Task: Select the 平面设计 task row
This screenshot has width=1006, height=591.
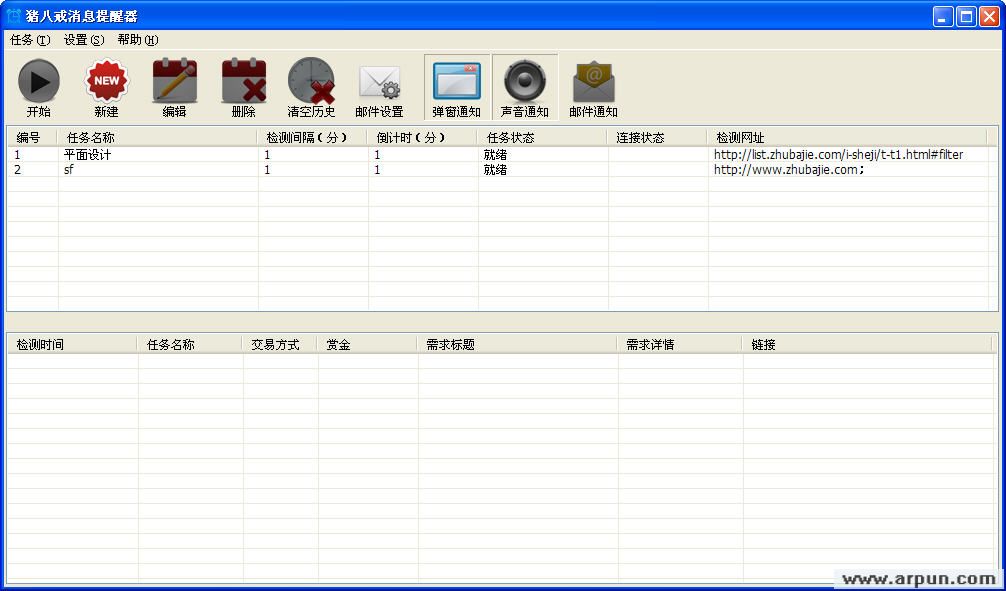Action: (x=88, y=155)
